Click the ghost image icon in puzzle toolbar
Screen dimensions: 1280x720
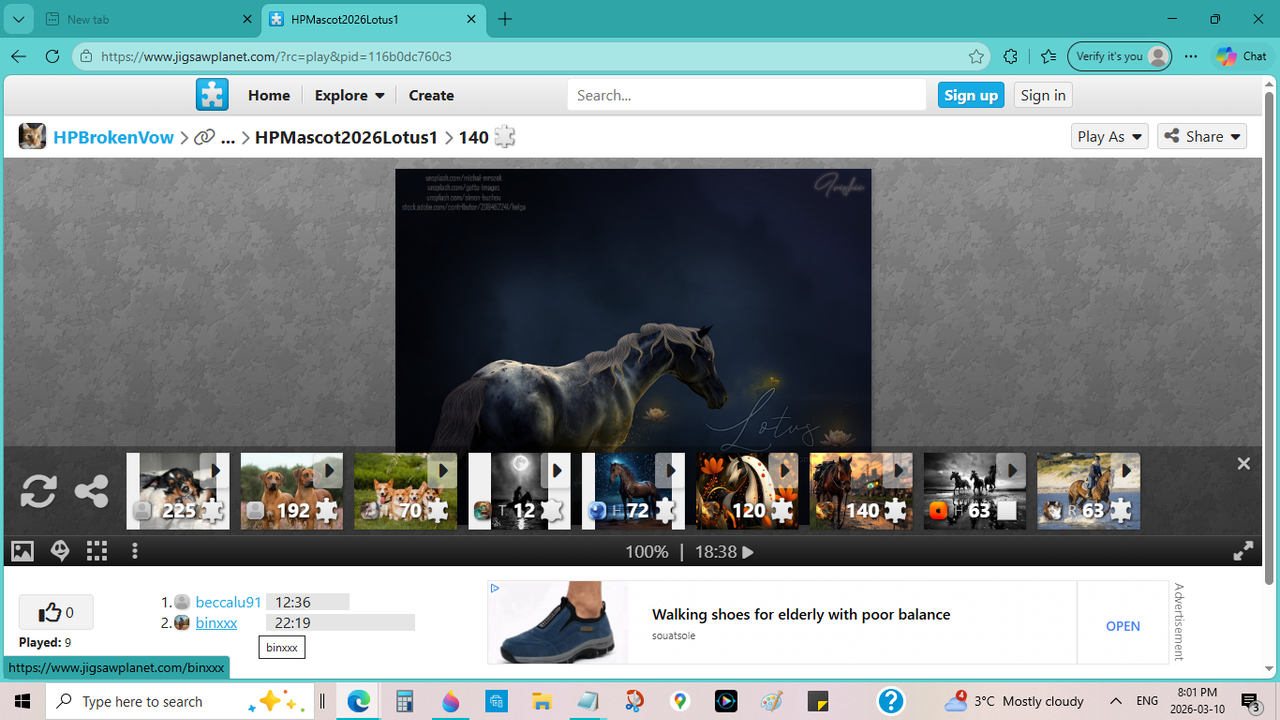[59, 551]
